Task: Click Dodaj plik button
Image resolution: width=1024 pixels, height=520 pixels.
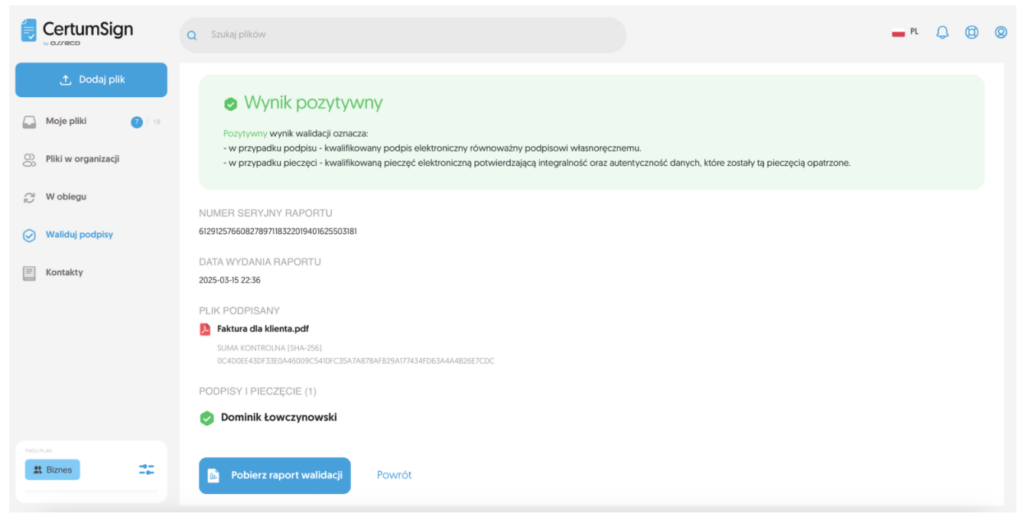Action: coord(91,80)
